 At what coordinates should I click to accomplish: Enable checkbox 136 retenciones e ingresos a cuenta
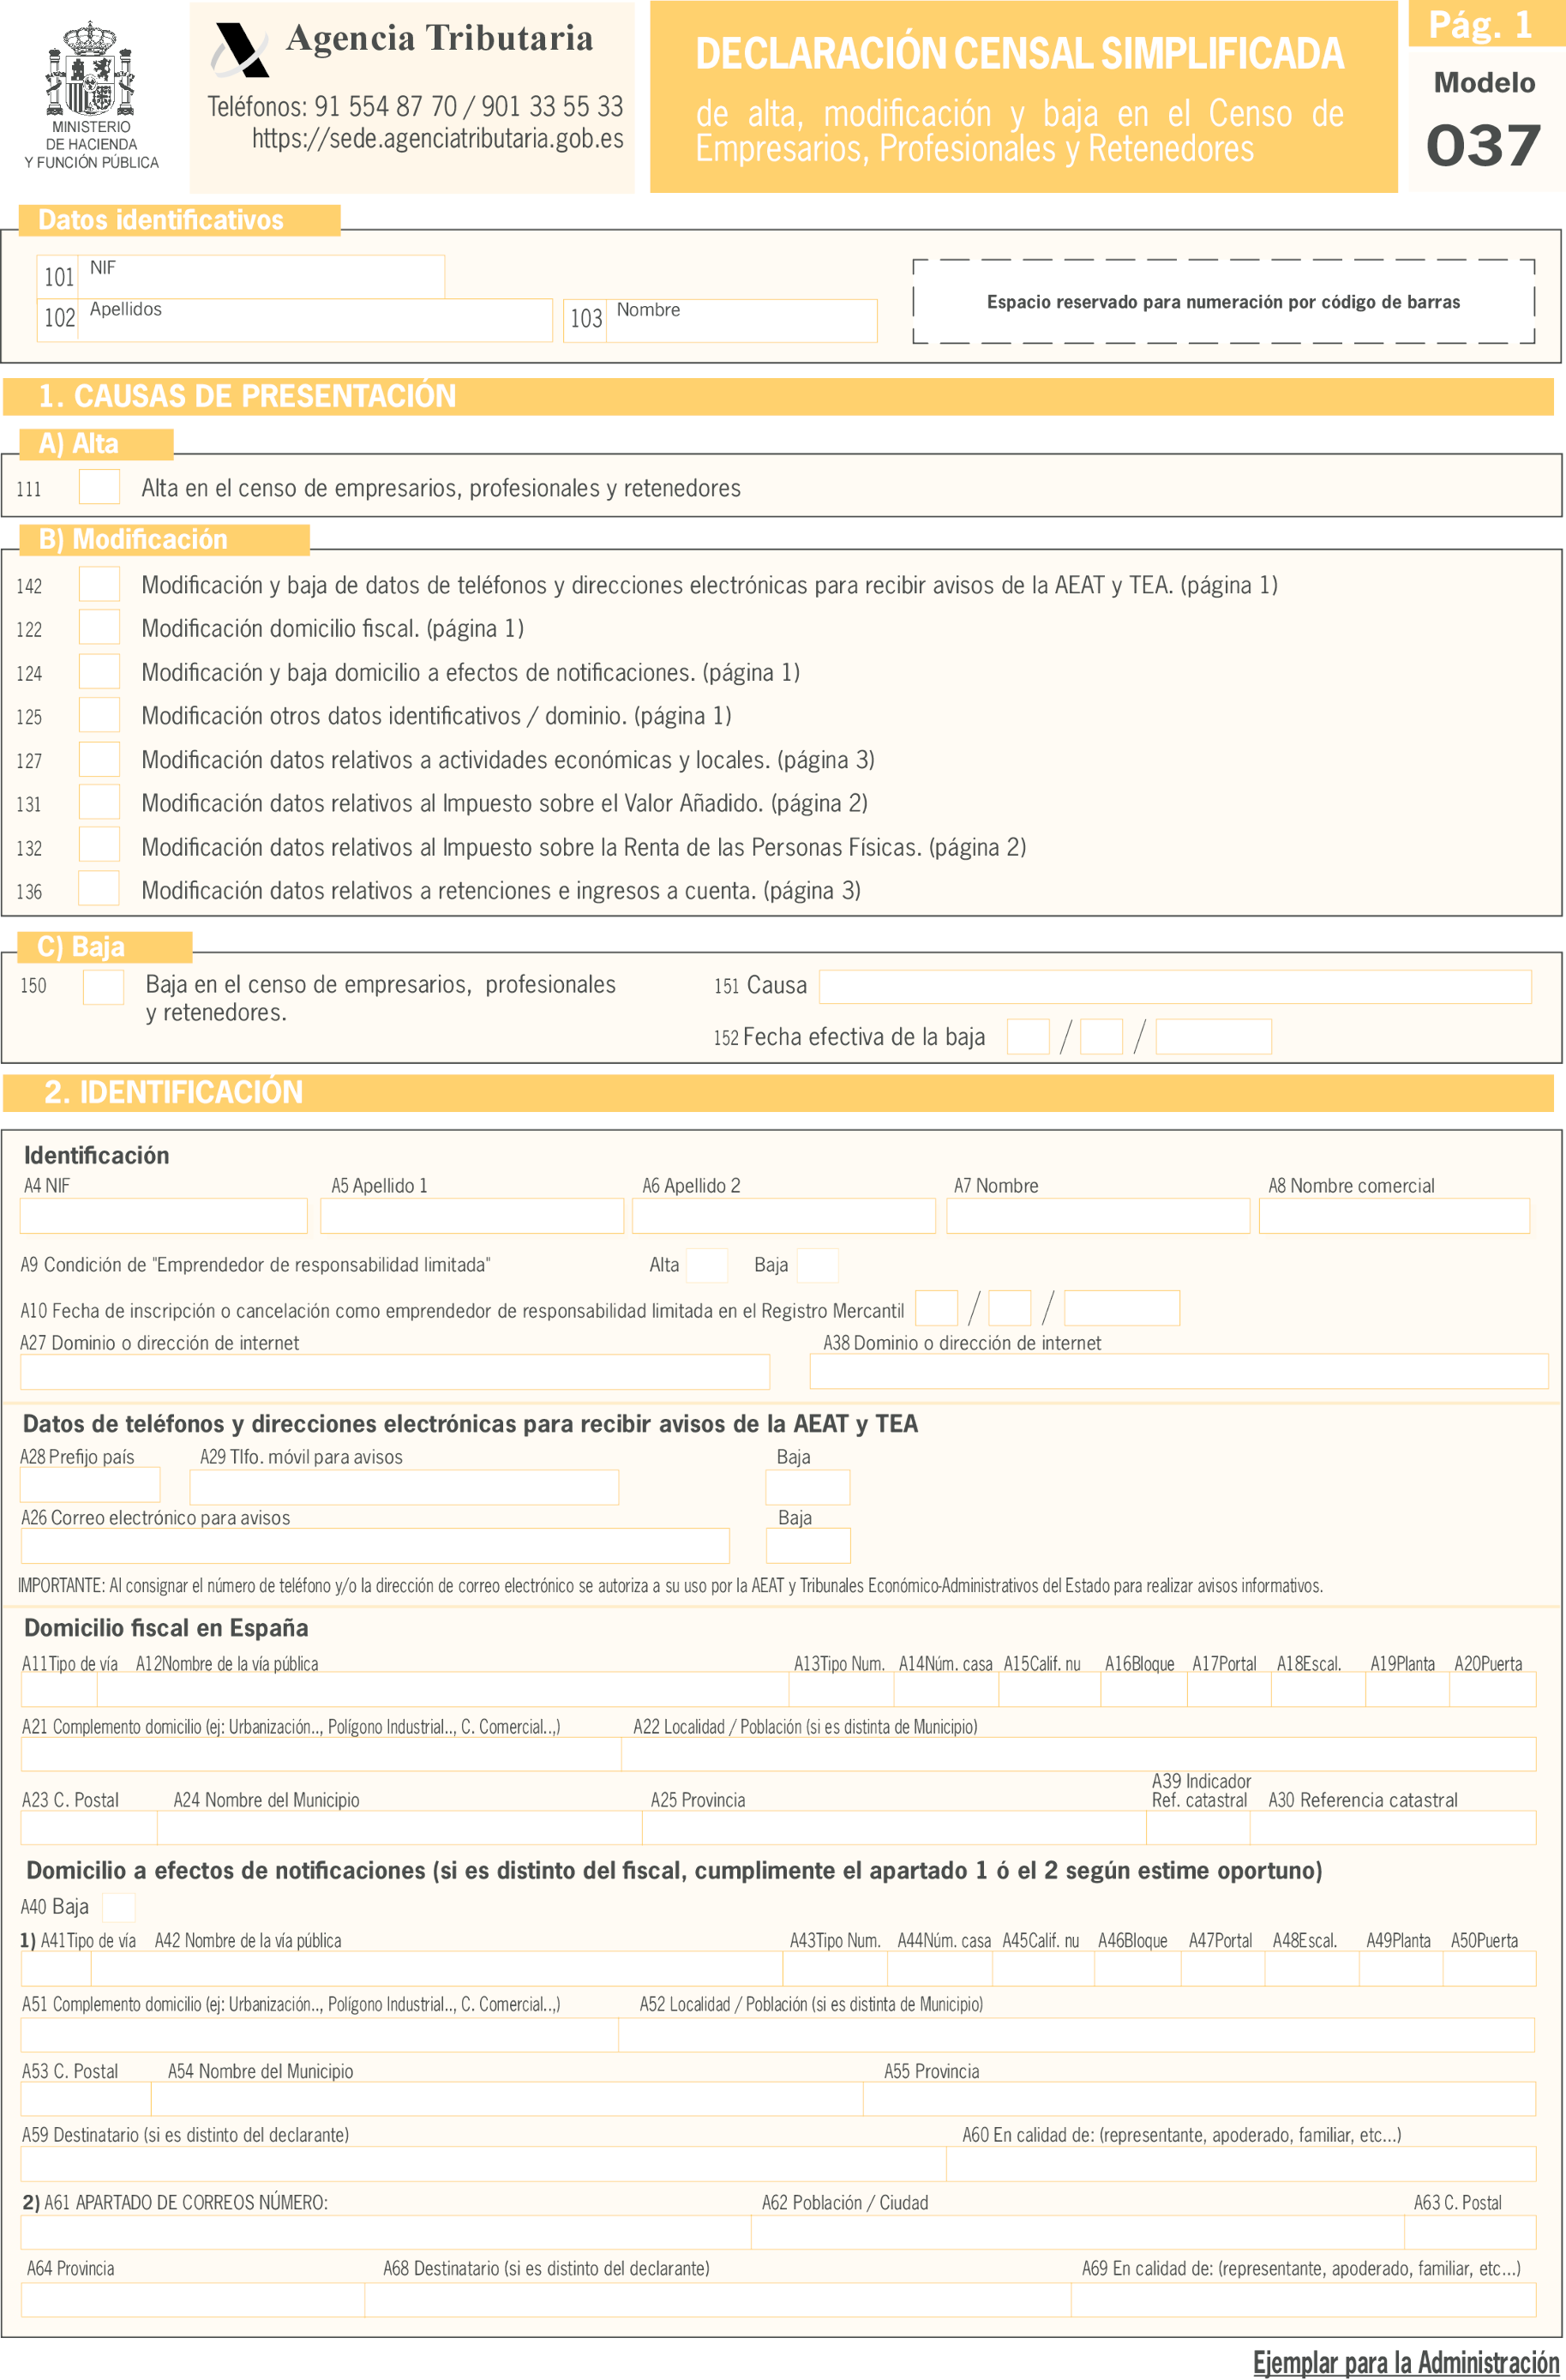99,889
